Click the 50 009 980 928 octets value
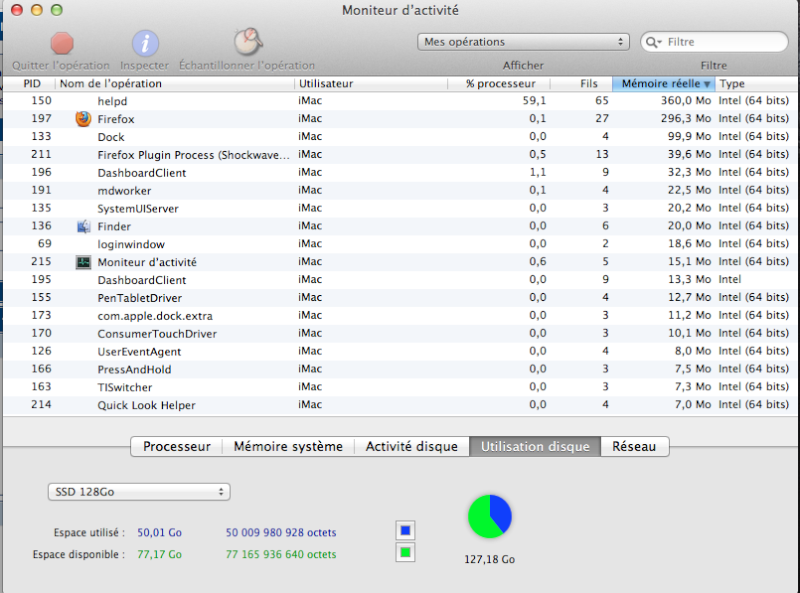This screenshot has width=800, height=593. click(x=281, y=533)
